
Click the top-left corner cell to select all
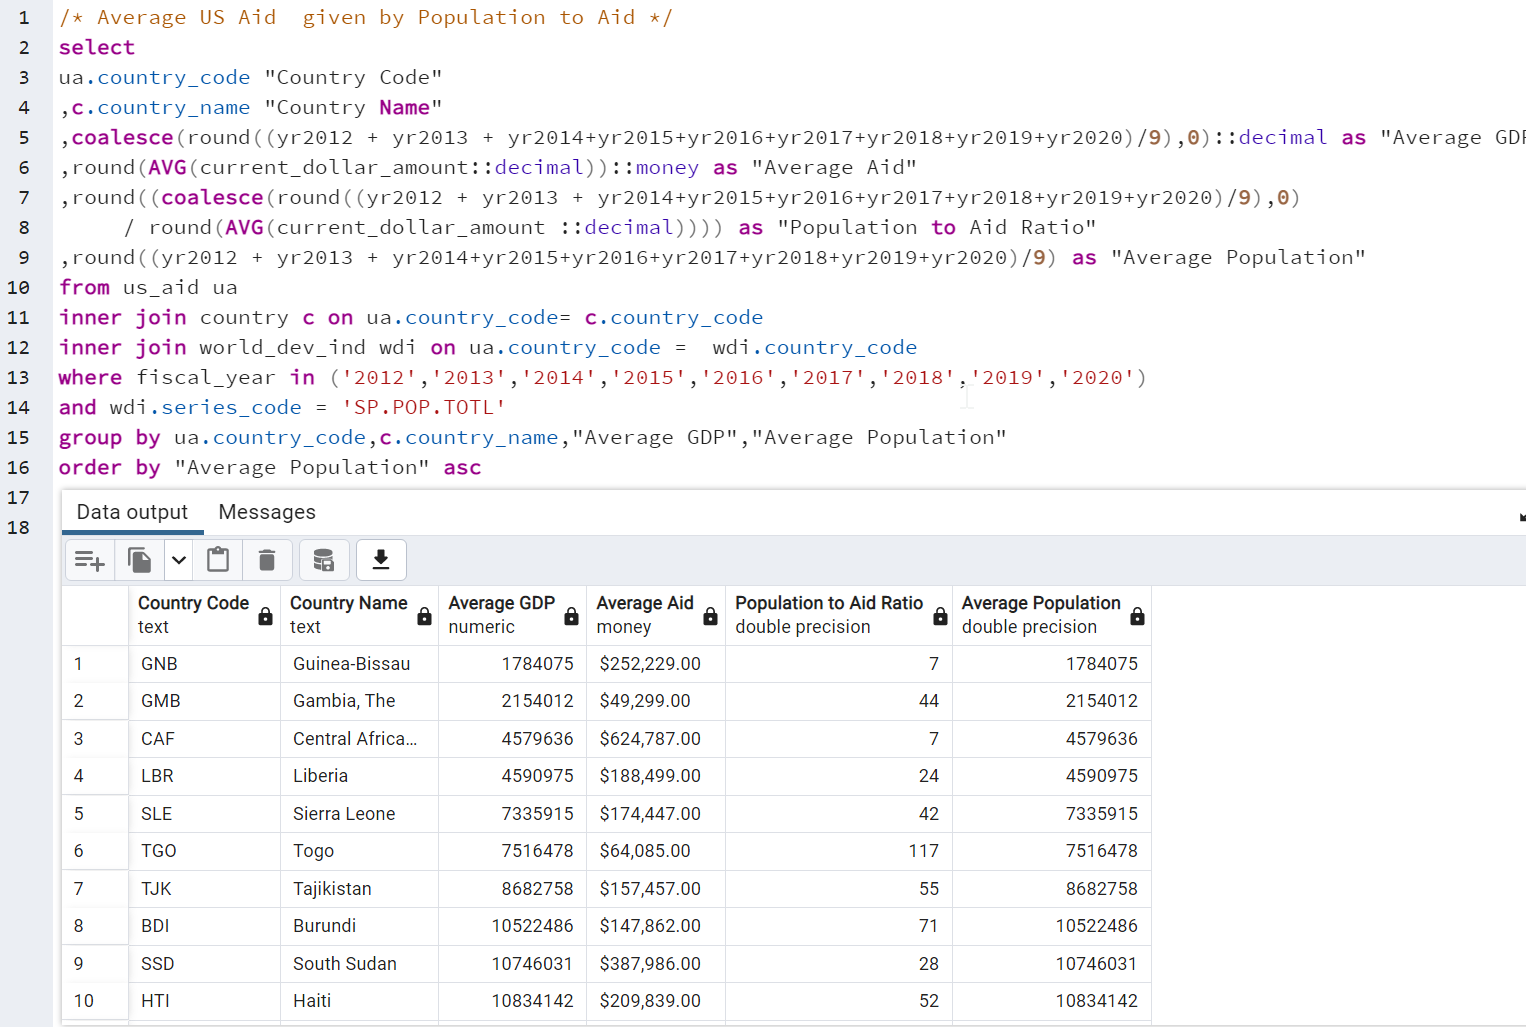95,615
